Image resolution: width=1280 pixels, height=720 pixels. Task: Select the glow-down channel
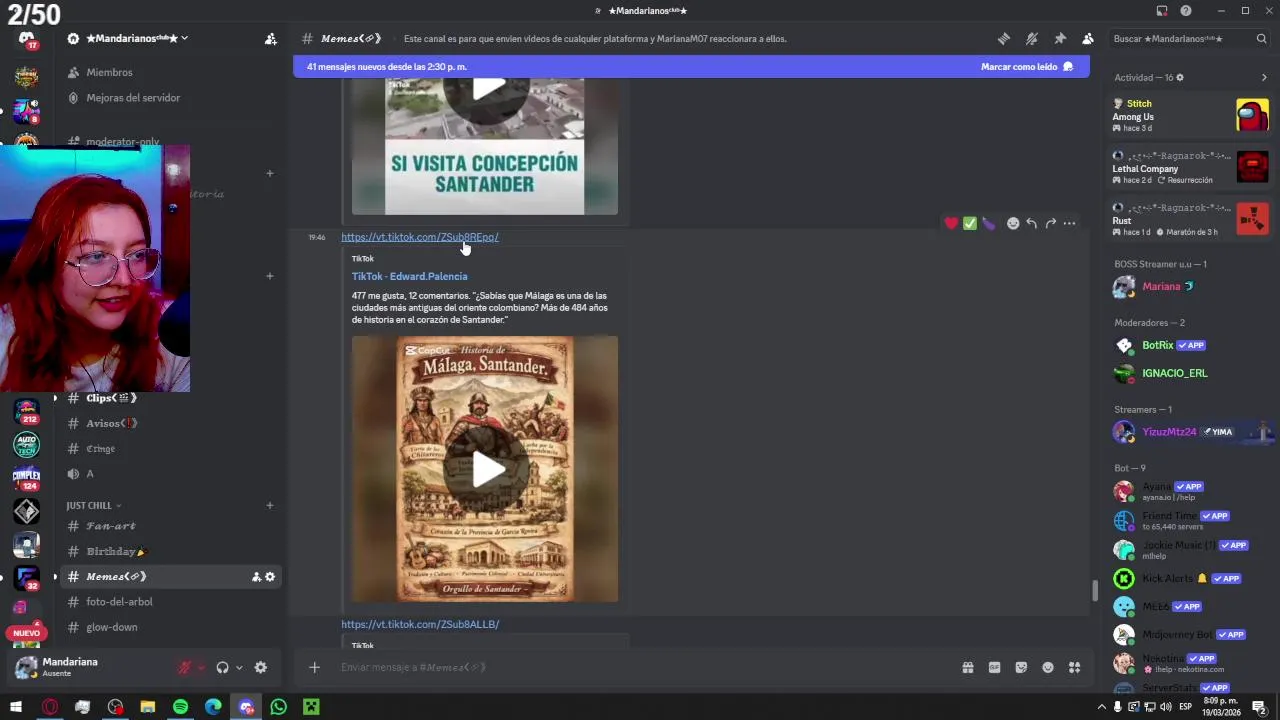click(111, 627)
